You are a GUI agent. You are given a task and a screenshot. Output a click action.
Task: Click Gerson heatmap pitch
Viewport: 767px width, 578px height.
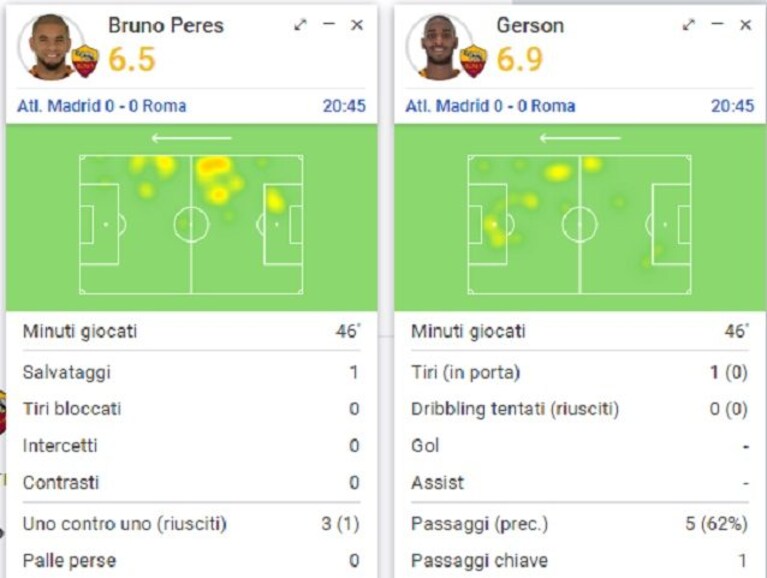[x=580, y=224]
